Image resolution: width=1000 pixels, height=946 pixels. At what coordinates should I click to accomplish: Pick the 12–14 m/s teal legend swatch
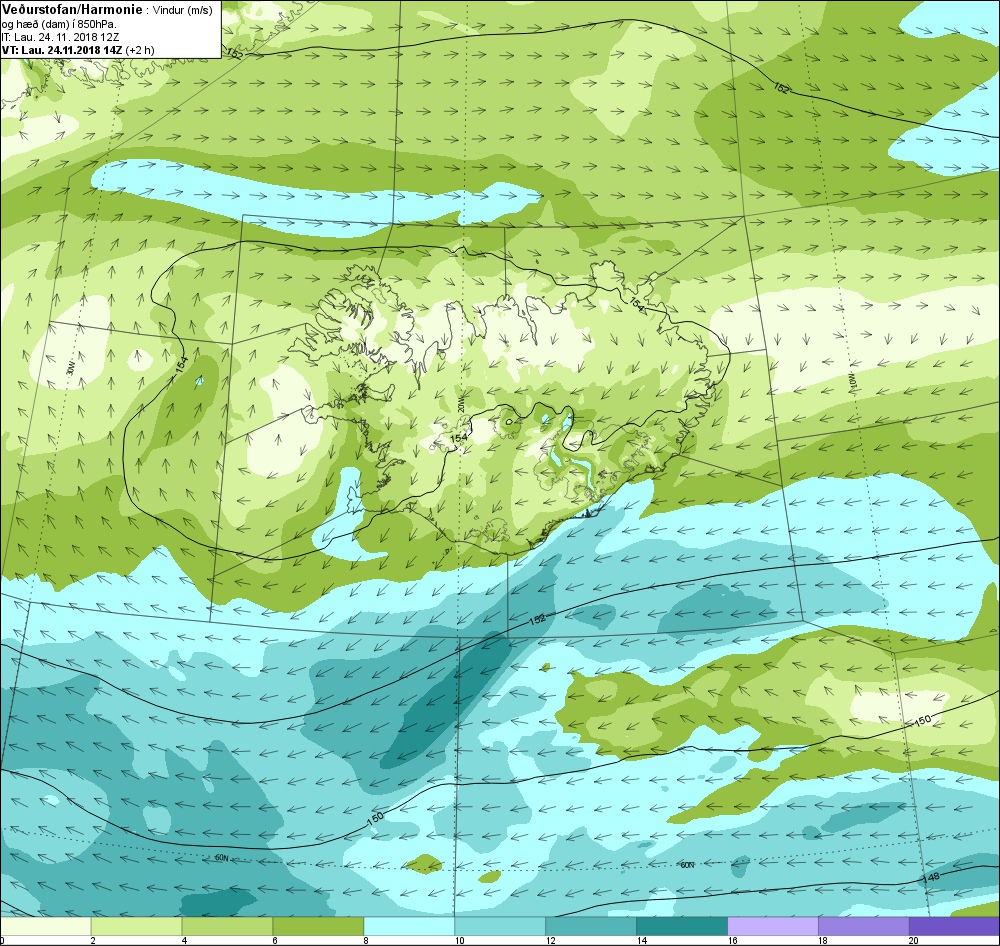point(591,926)
